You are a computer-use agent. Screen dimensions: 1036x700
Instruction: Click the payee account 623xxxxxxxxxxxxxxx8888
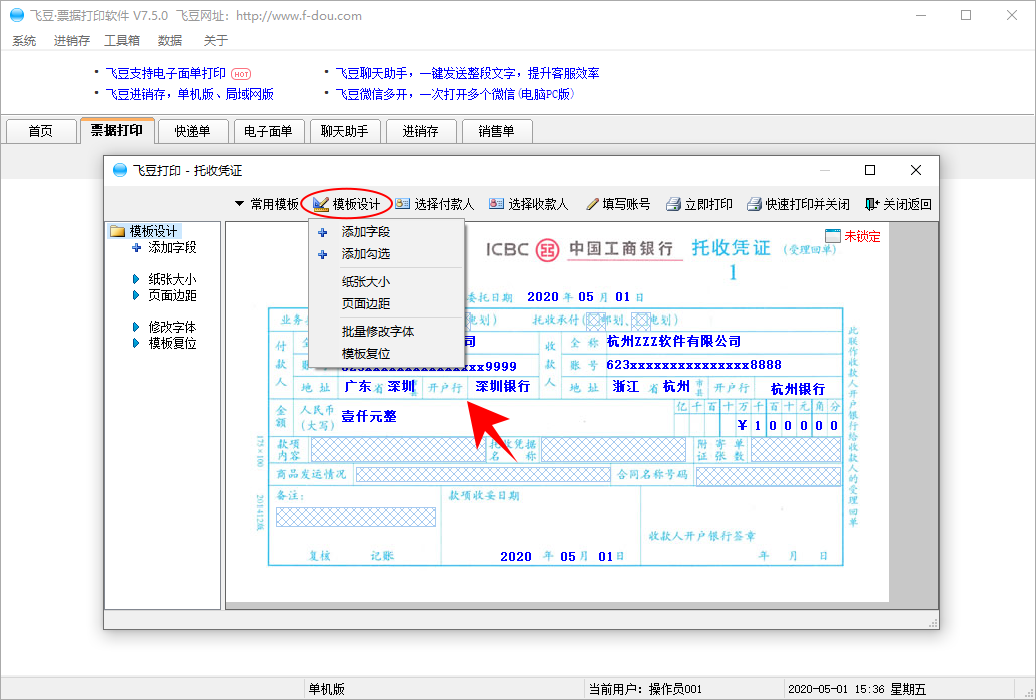point(694,365)
